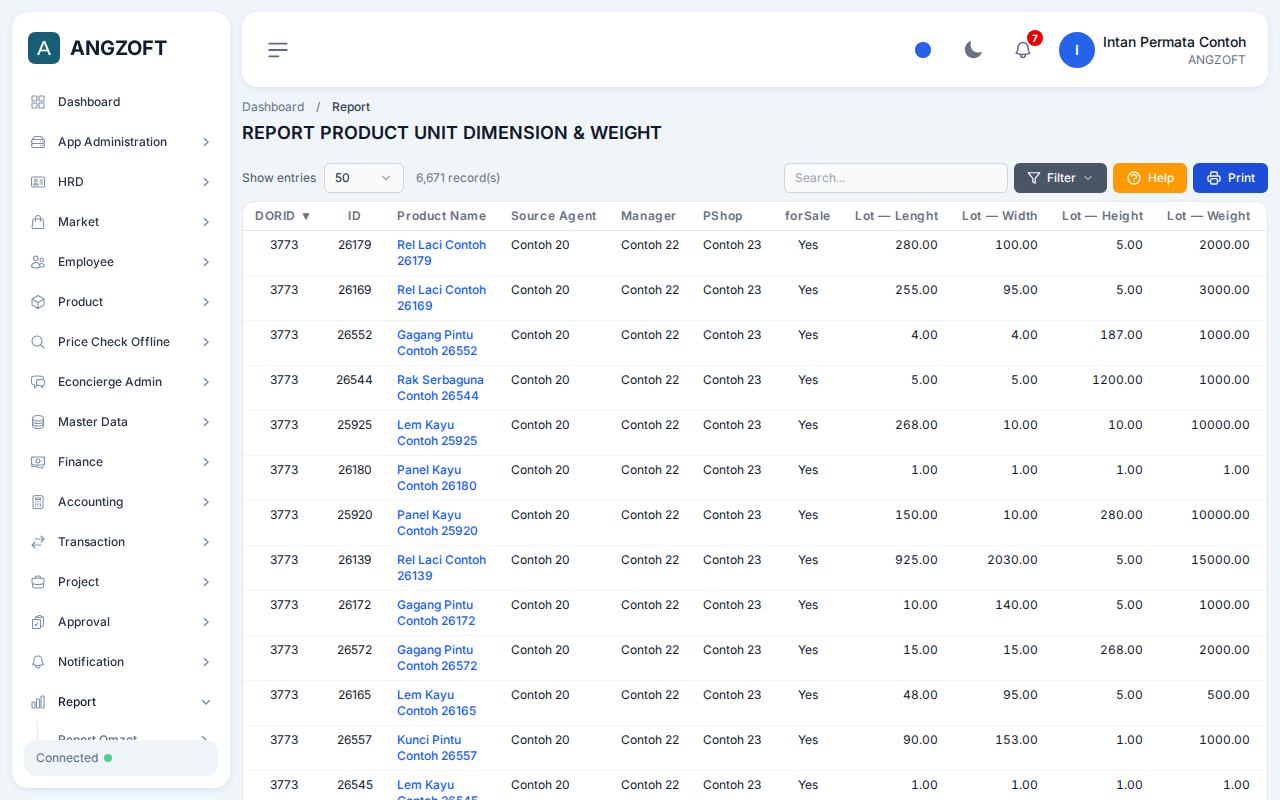Expand the Market menu chevron

[206, 222]
